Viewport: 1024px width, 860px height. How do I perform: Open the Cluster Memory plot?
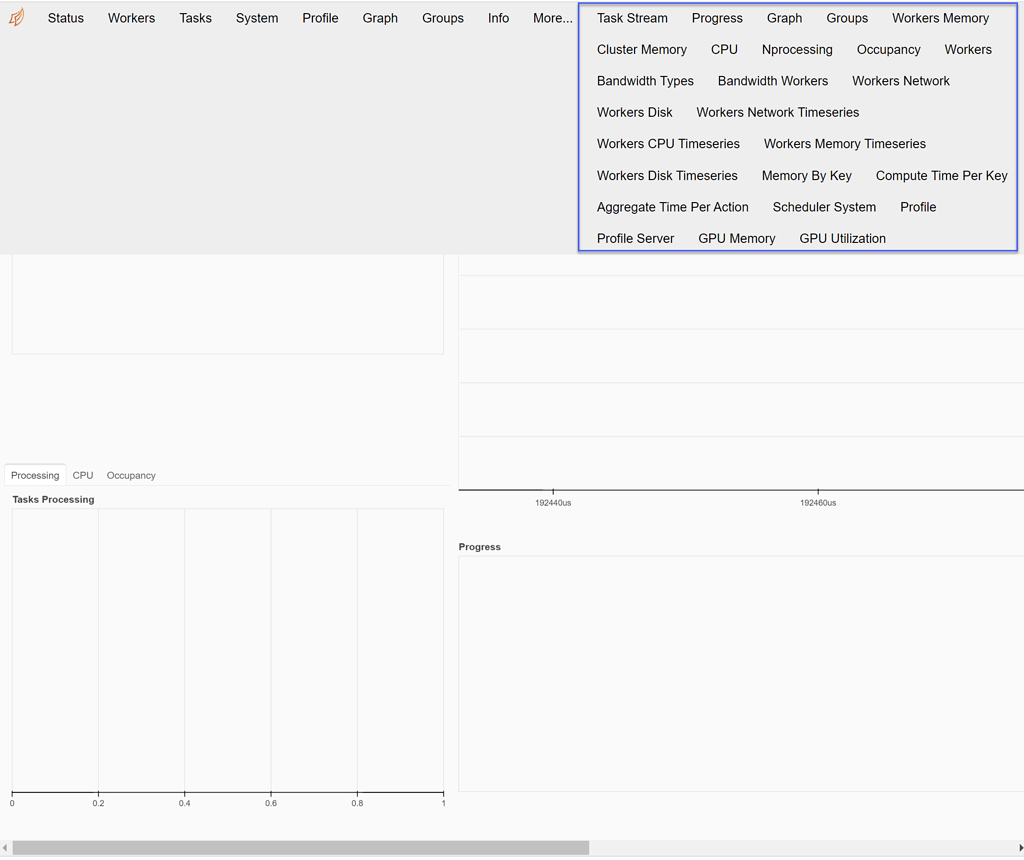(x=642, y=49)
